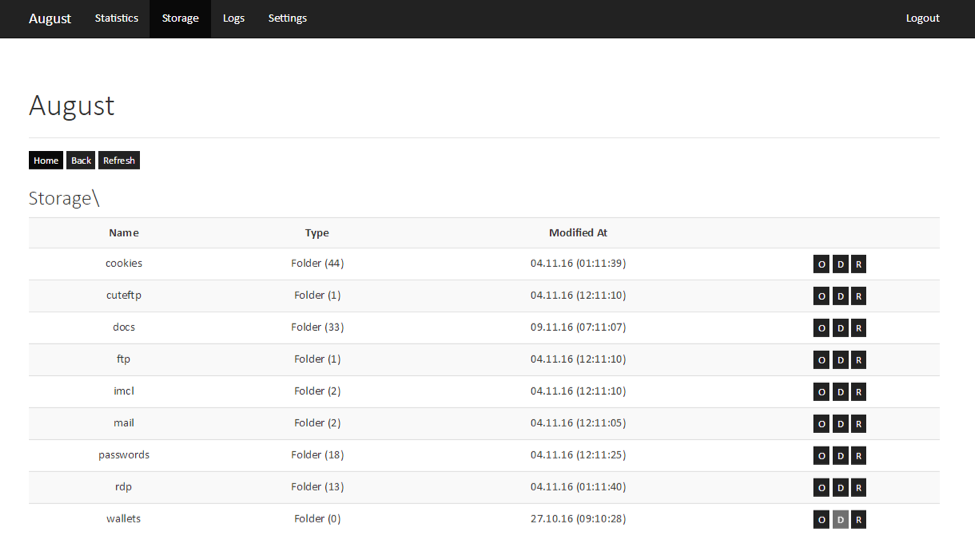
Task: Reload the listing with Refresh button
Action: tap(119, 160)
